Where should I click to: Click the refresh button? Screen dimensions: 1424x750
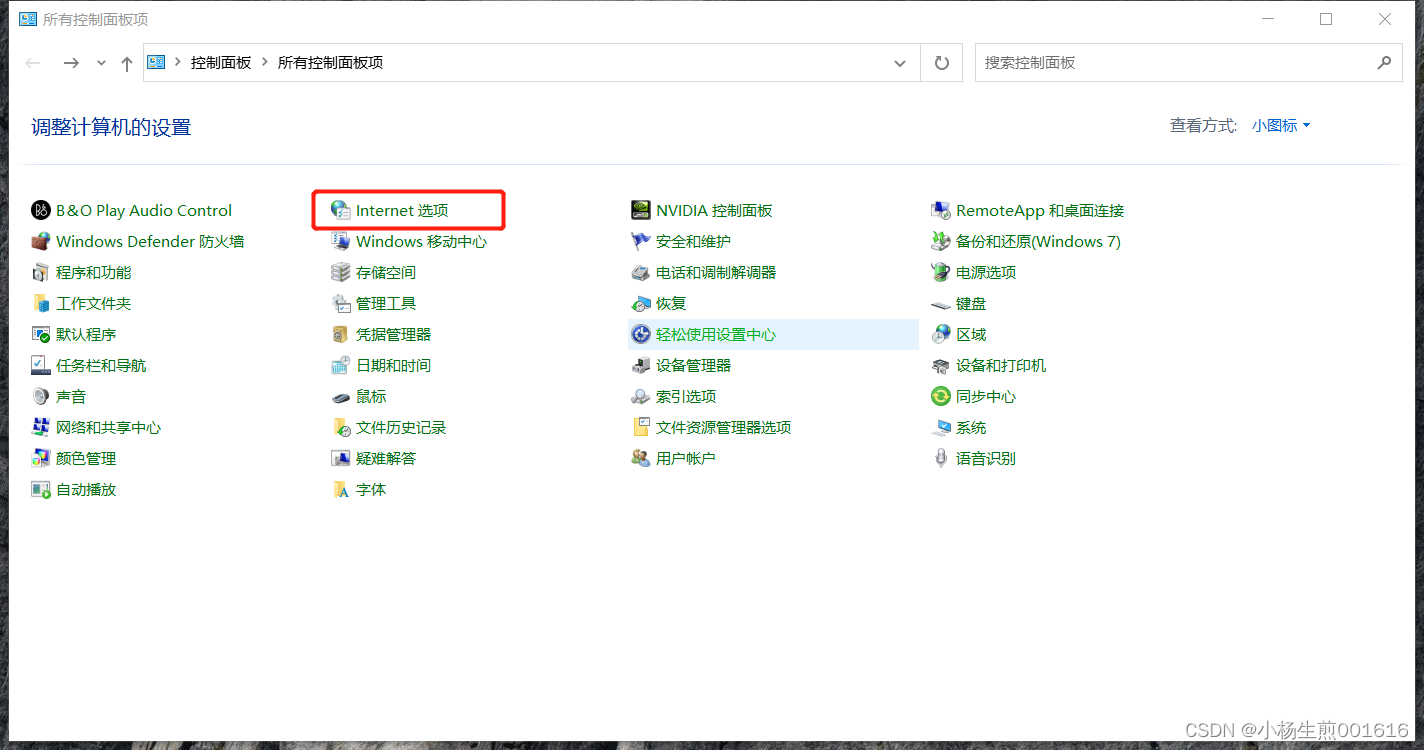point(941,62)
